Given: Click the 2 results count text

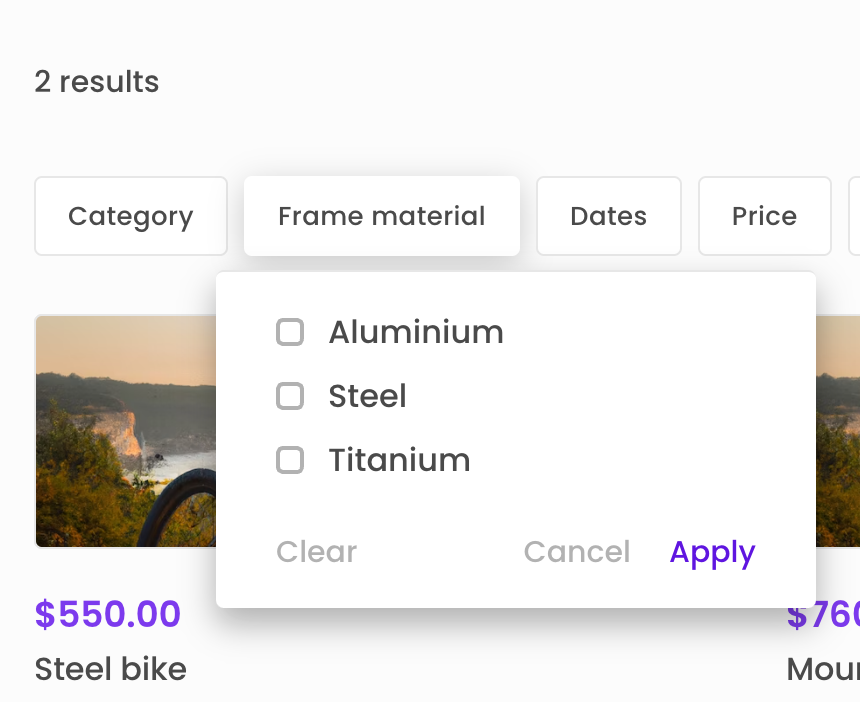Looking at the screenshot, I should click(96, 81).
